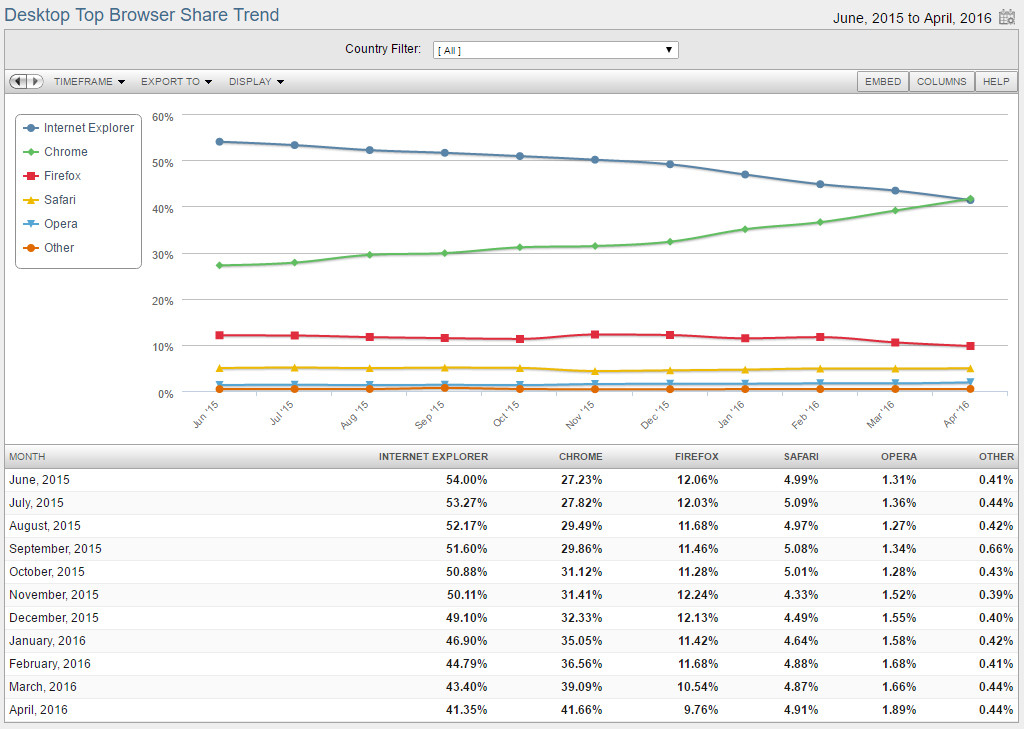The width and height of the screenshot is (1024, 729).
Task: Click the HELP button
Action: [x=996, y=81]
